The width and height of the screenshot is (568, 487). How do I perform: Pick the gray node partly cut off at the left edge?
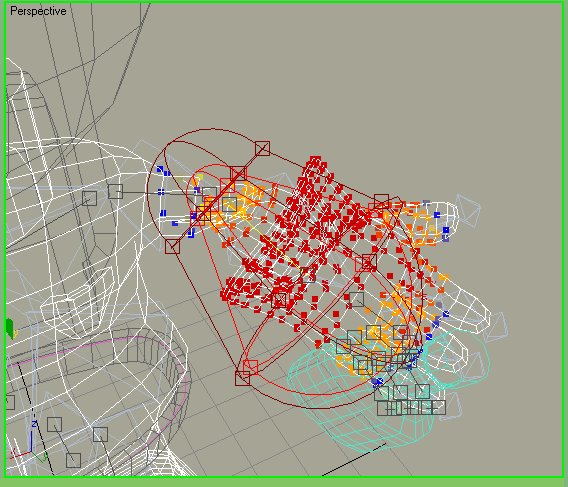[x=10, y=402]
